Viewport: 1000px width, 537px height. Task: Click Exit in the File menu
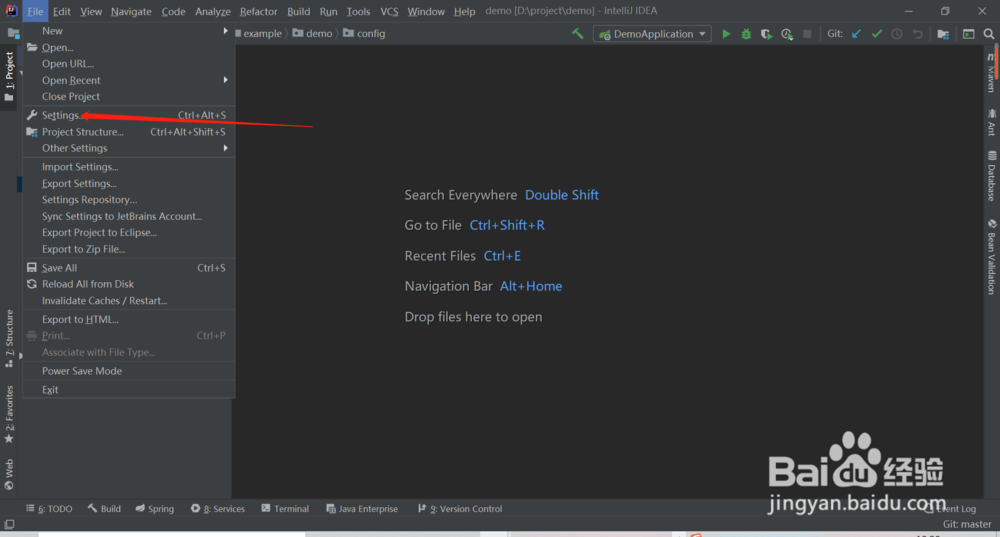pyautogui.click(x=129, y=390)
